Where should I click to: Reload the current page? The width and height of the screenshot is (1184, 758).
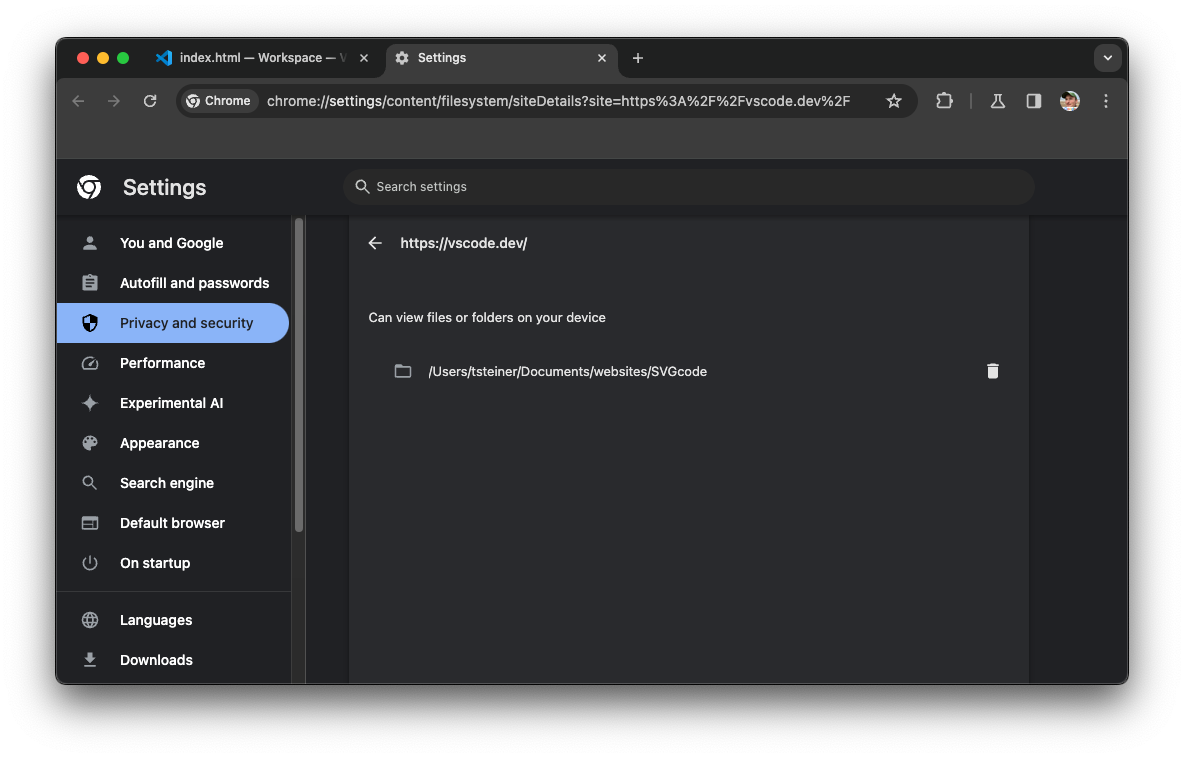pos(150,101)
